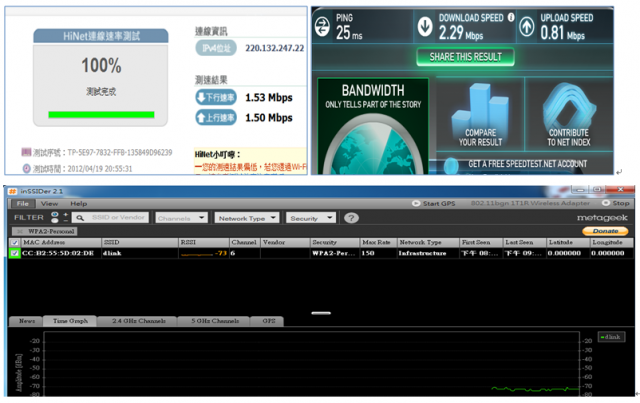
Task: Click the download speed arrow icon
Action: (425, 27)
